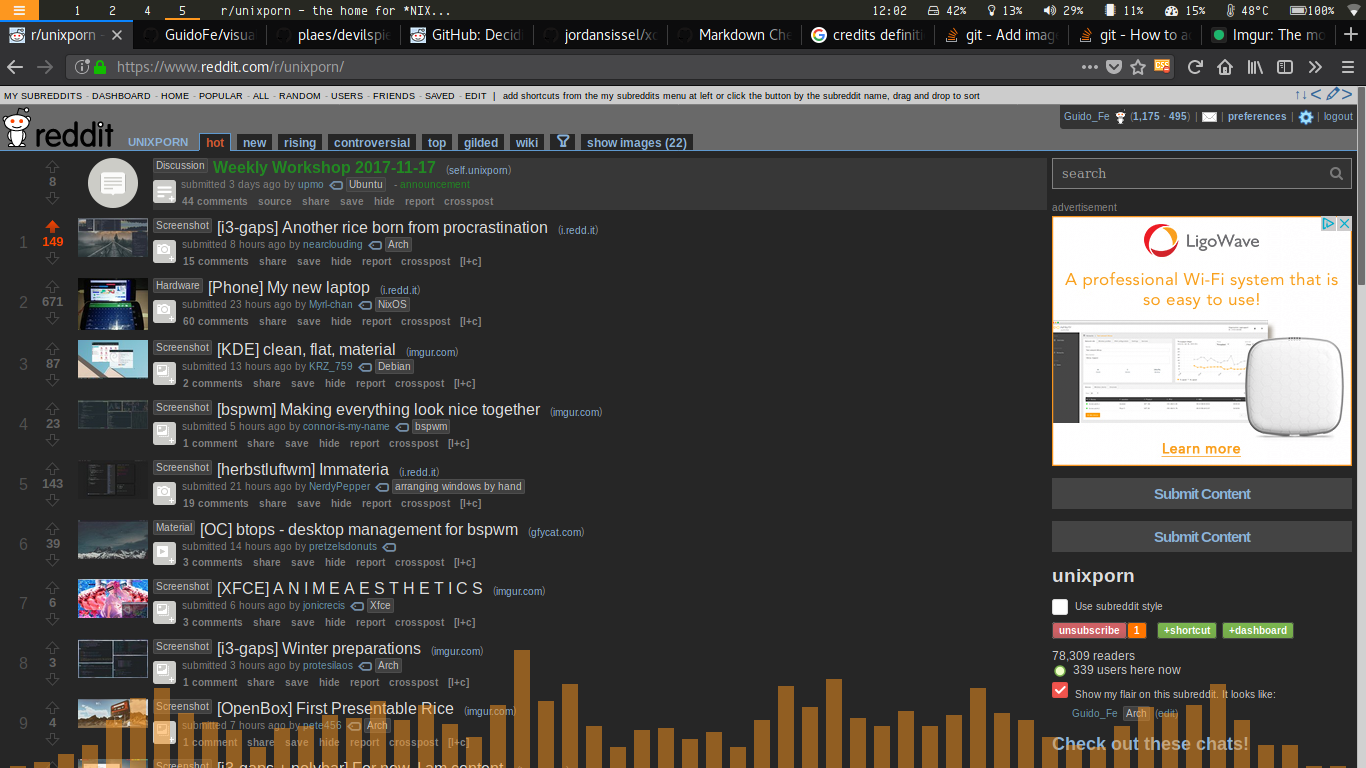Open the controversial tab
This screenshot has width=1366, height=768.
click(372, 142)
